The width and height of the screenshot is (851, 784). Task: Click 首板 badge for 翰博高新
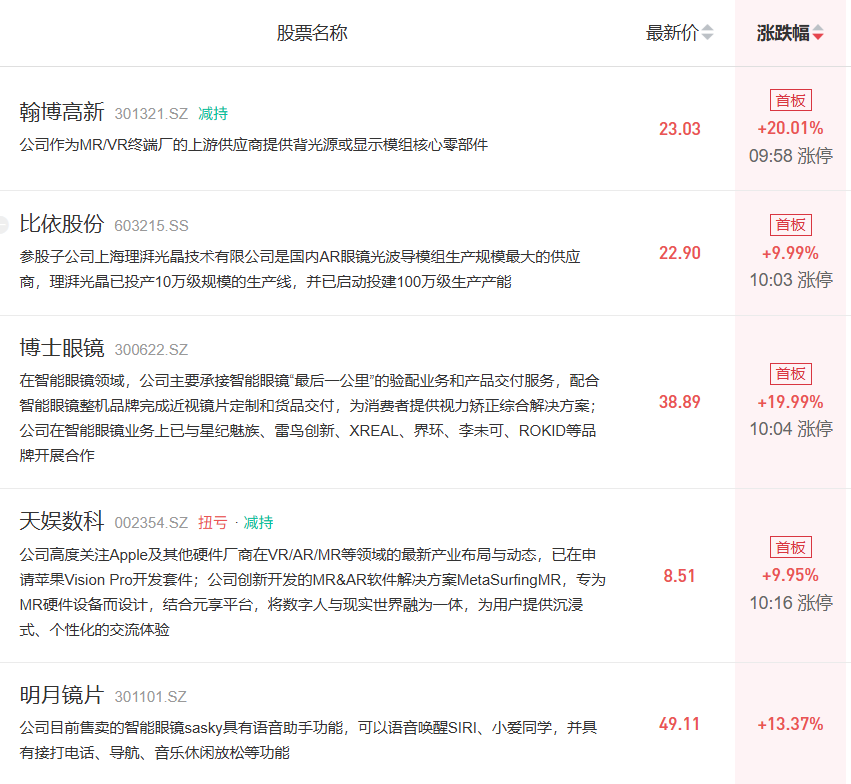pos(791,100)
